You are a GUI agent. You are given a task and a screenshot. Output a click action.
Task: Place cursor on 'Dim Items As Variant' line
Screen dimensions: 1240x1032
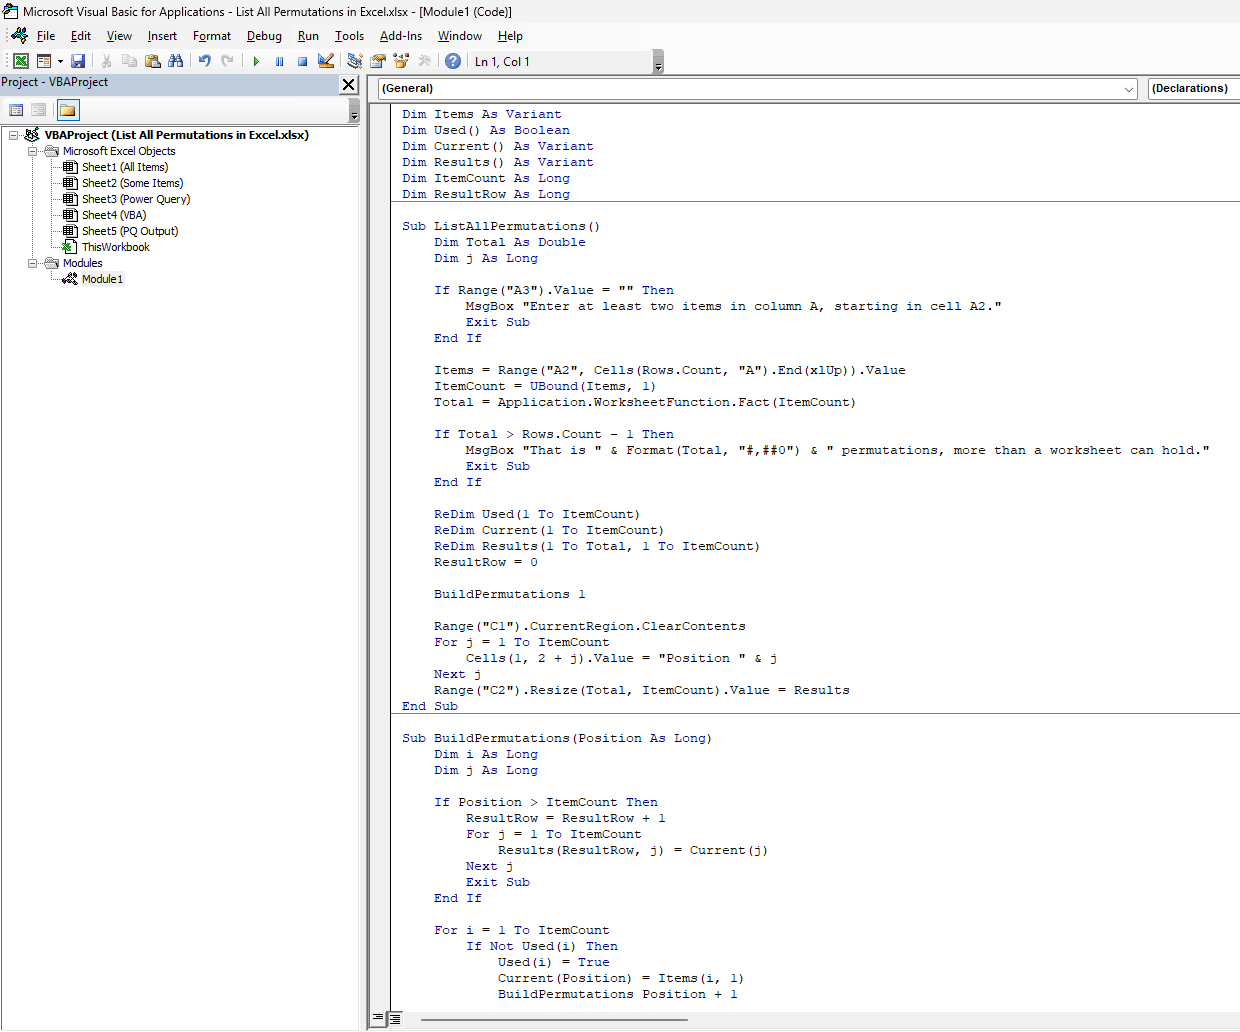click(x=482, y=114)
